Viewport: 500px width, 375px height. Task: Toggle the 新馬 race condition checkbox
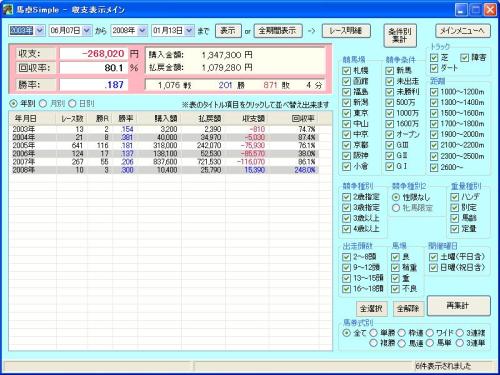390,71
